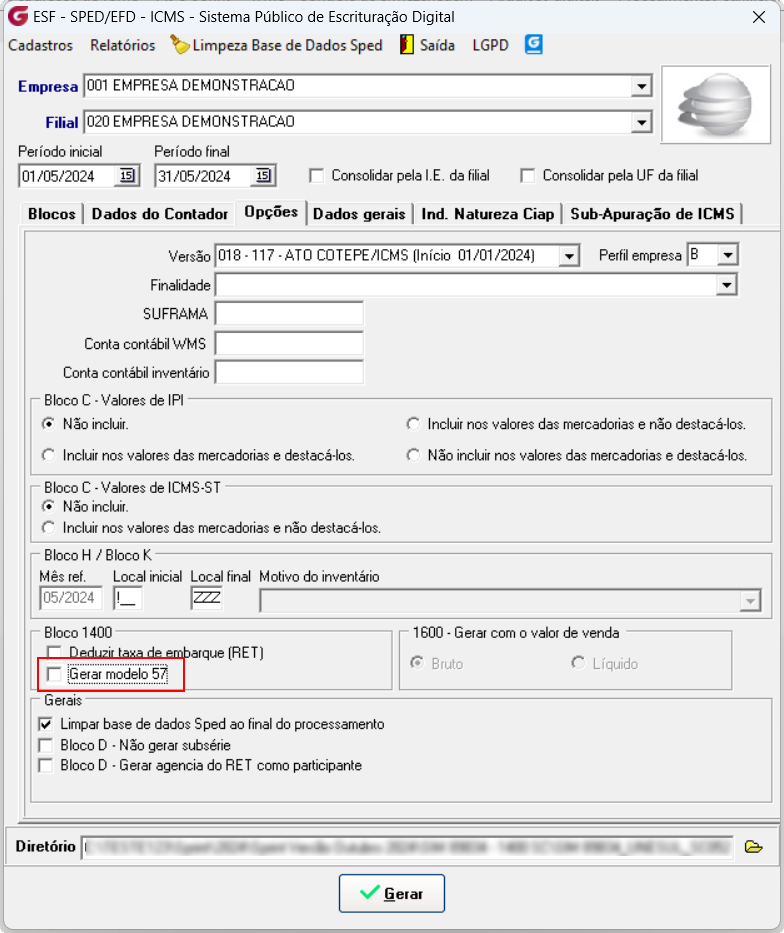Image resolution: width=784 pixels, height=933 pixels.
Task: Select Líquido radio in 1600 group
Action: 578,663
